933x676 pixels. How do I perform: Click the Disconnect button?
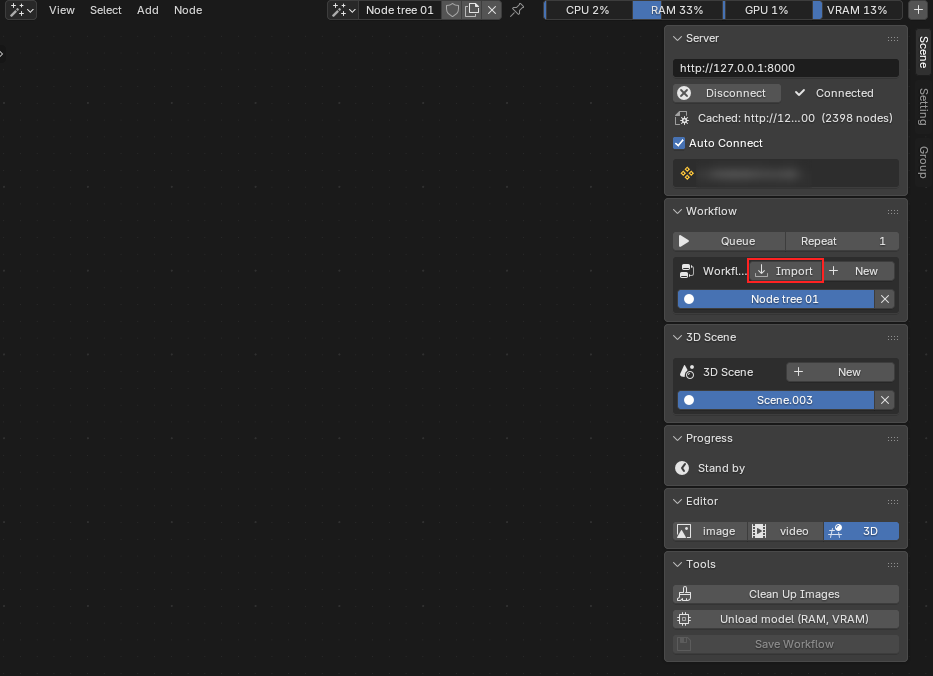coord(727,93)
